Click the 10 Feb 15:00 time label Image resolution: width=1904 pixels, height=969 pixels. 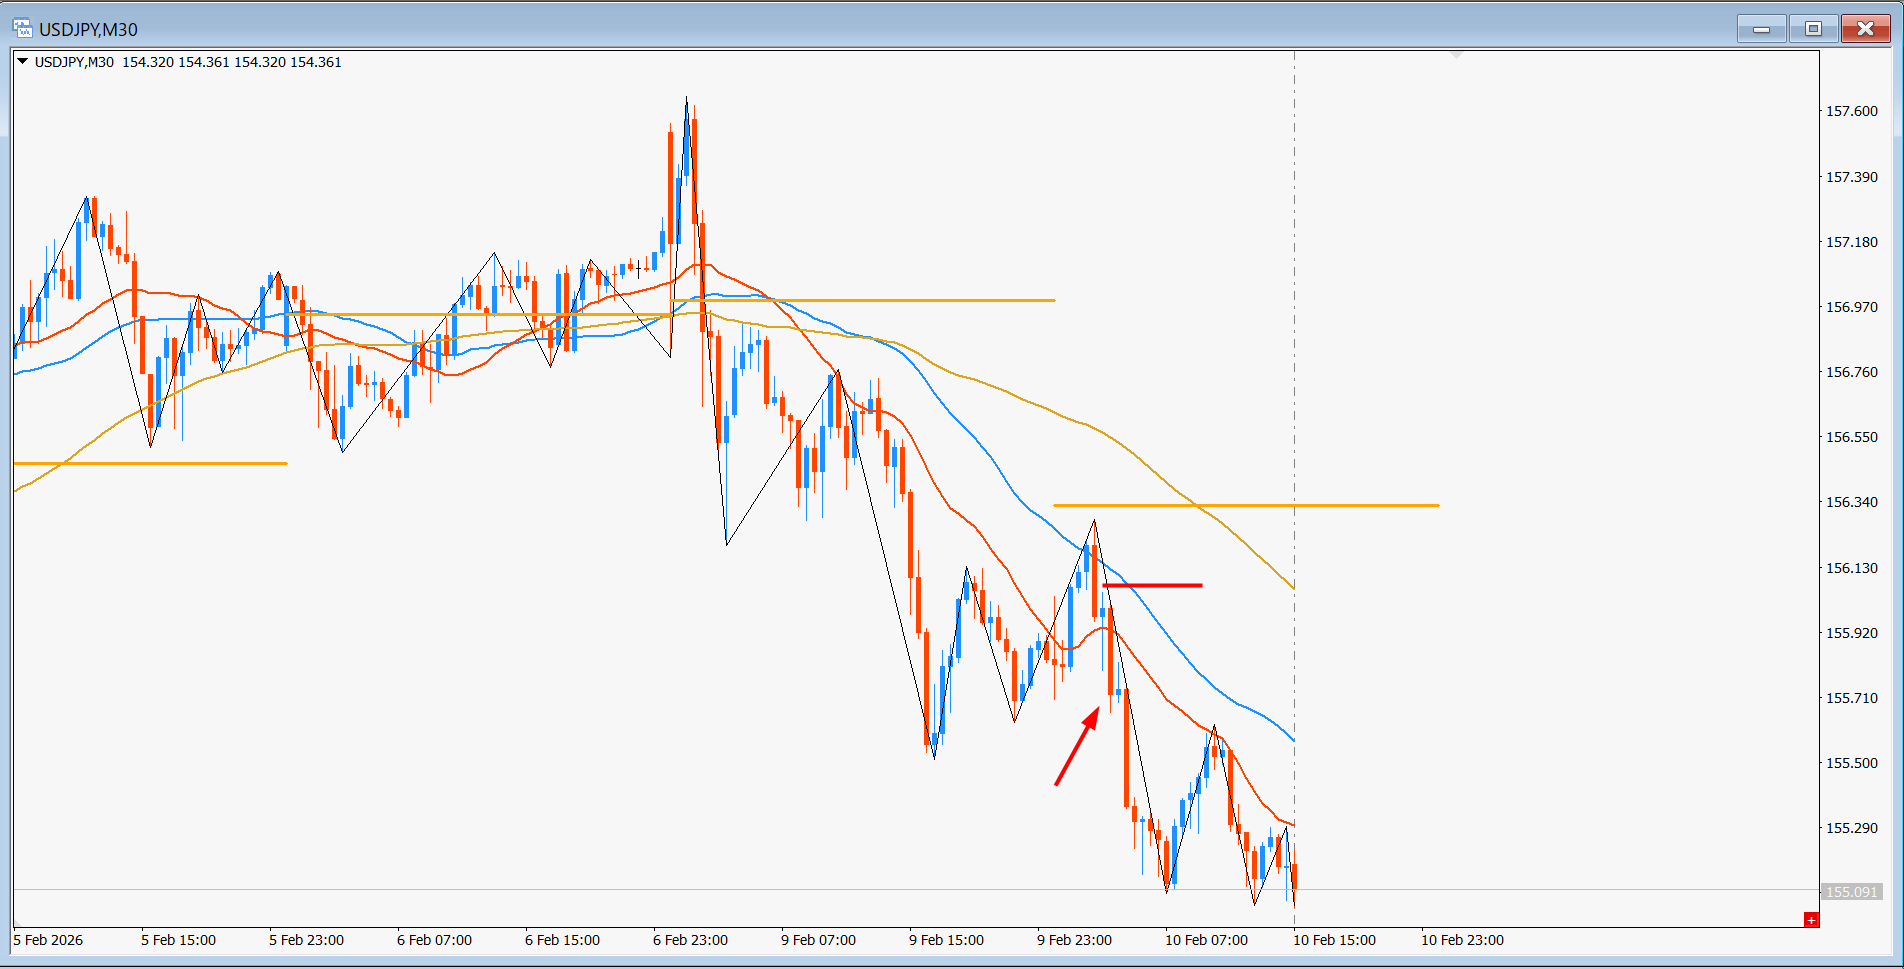click(x=1334, y=940)
